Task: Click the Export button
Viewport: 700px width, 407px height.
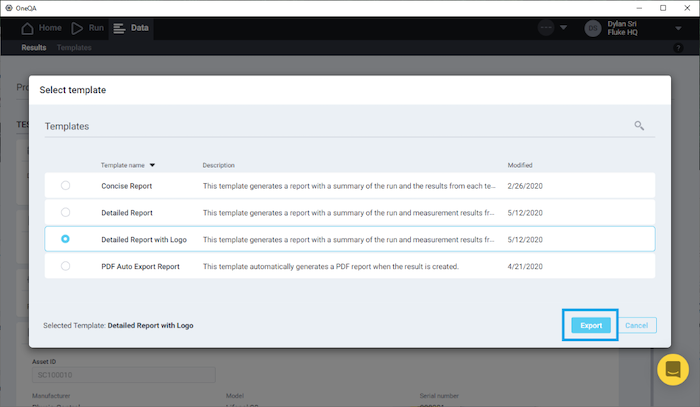Action: (591, 325)
